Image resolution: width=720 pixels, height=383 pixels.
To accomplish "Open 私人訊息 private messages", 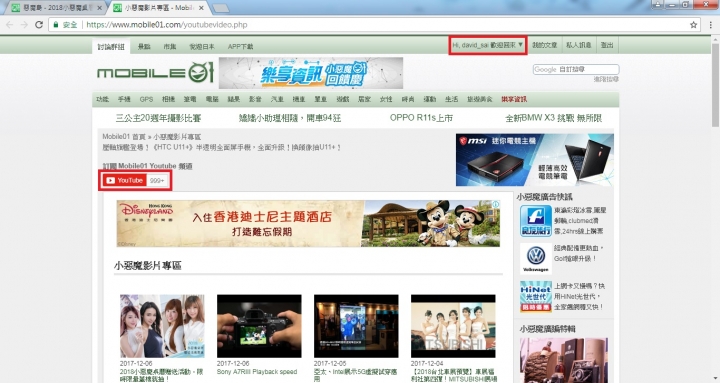I will [x=579, y=45].
